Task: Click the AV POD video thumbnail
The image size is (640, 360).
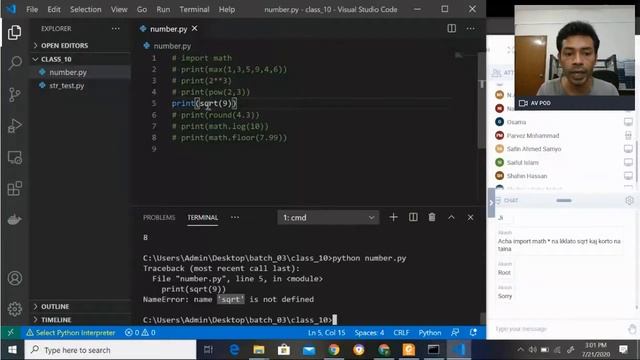Action: [x=575, y=57]
